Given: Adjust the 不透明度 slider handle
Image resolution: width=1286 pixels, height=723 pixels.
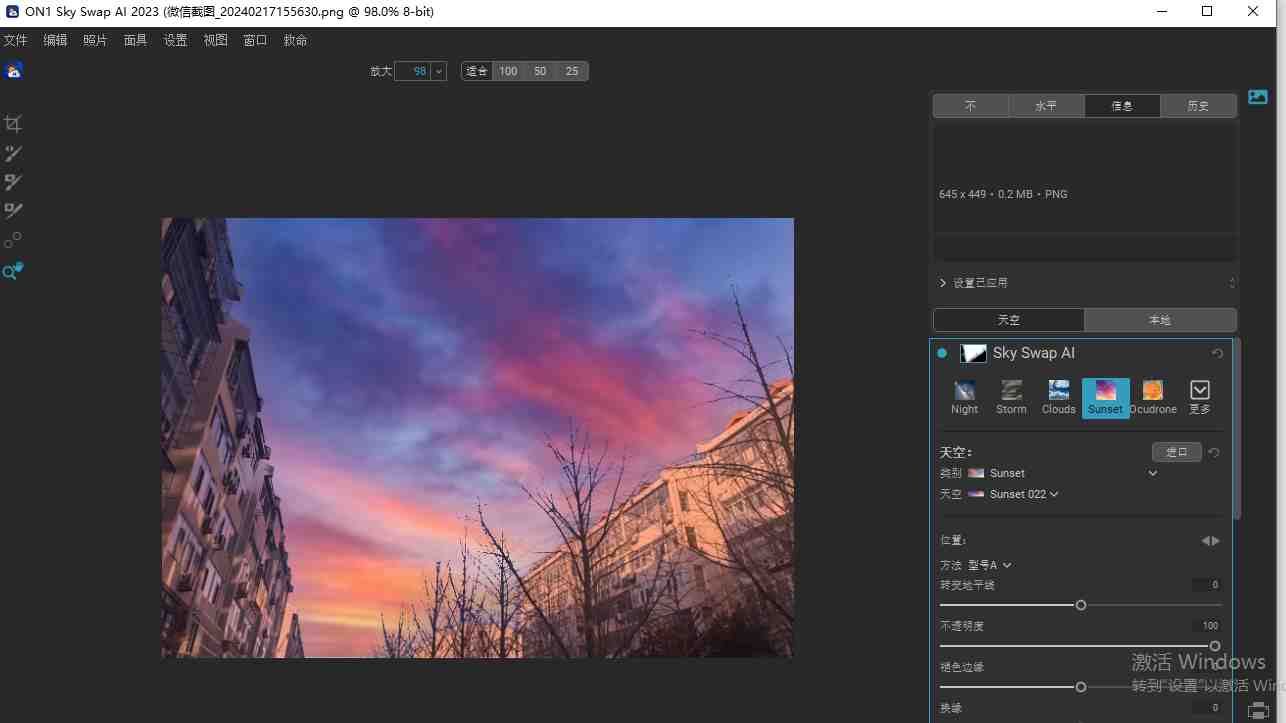Looking at the screenshot, I should [1215, 646].
